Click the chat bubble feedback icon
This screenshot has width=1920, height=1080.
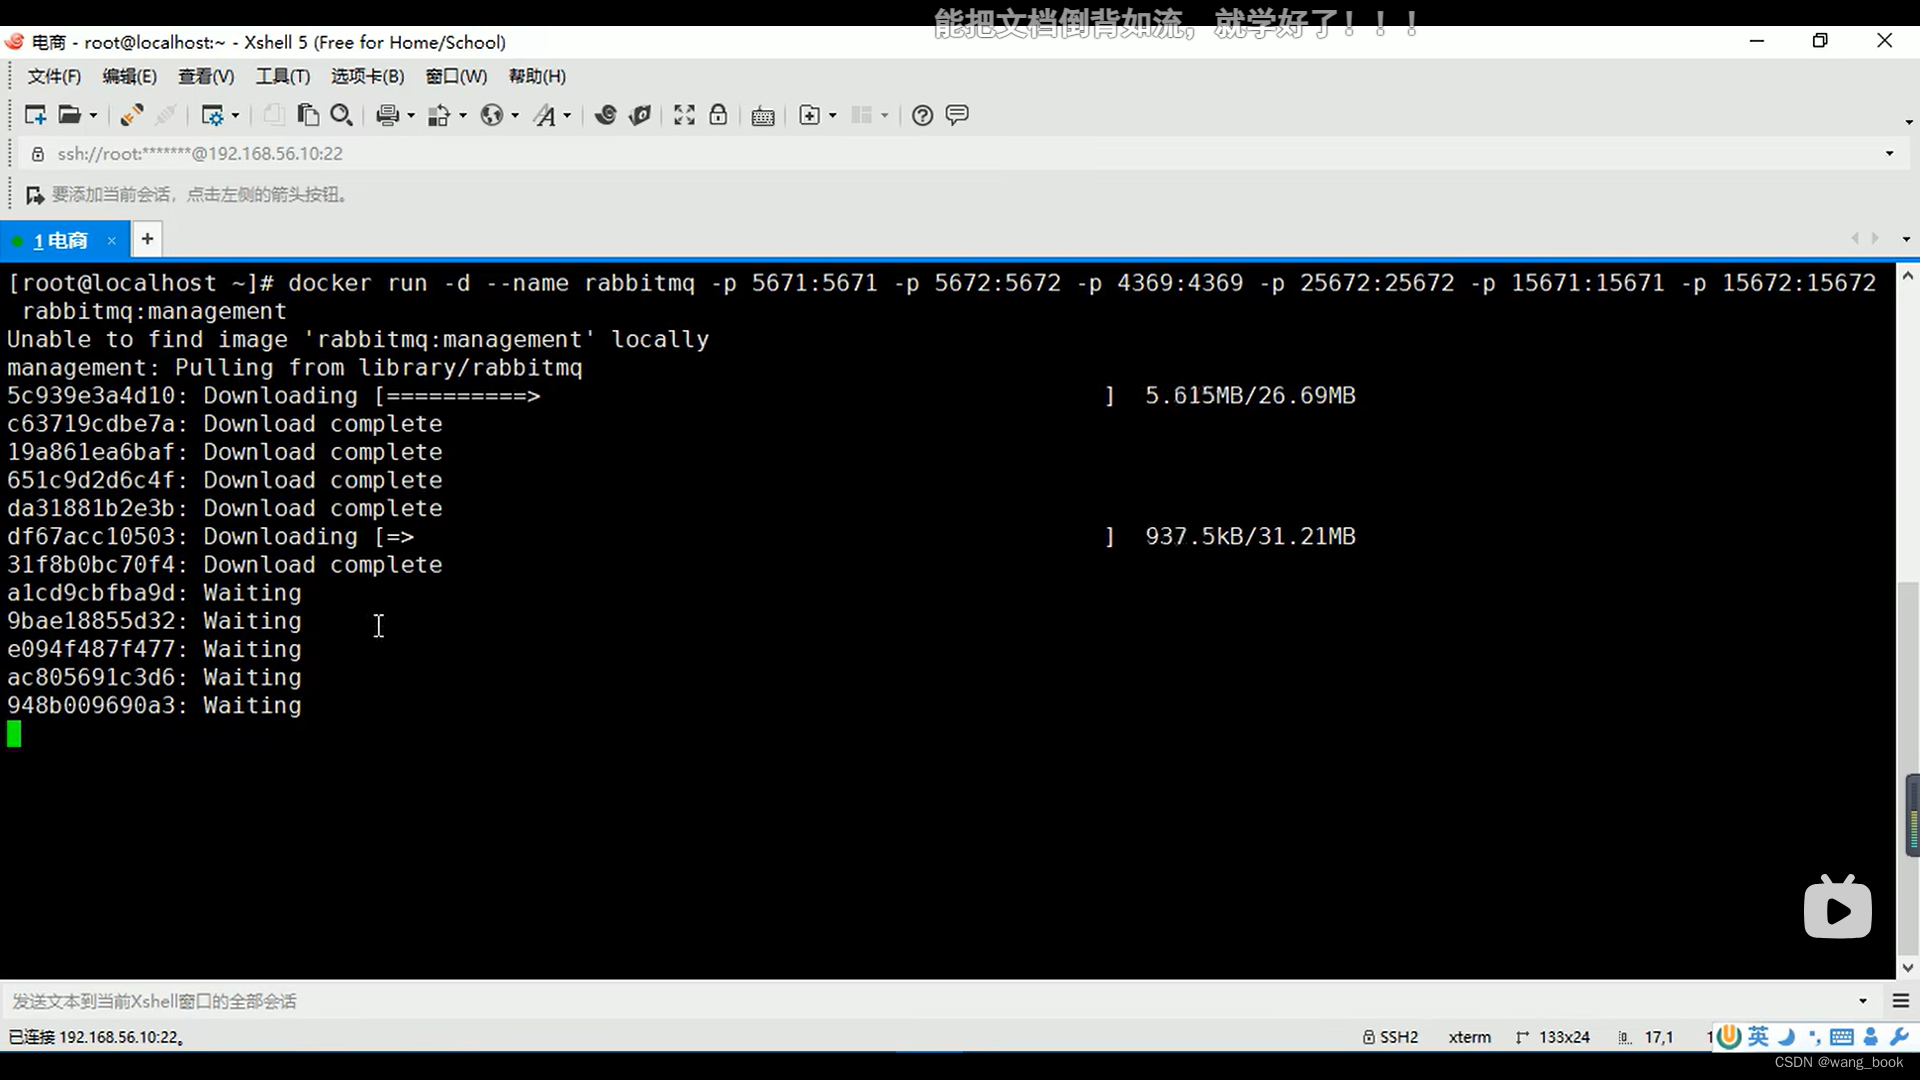957,116
